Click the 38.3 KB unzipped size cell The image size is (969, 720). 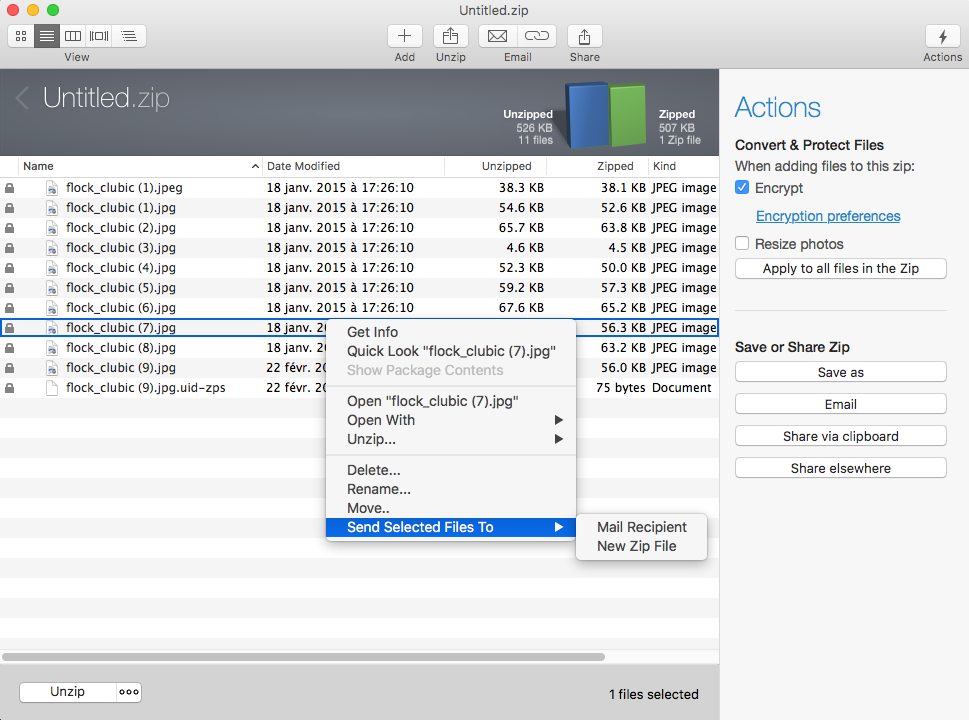pyautogui.click(x=521, y=188)
